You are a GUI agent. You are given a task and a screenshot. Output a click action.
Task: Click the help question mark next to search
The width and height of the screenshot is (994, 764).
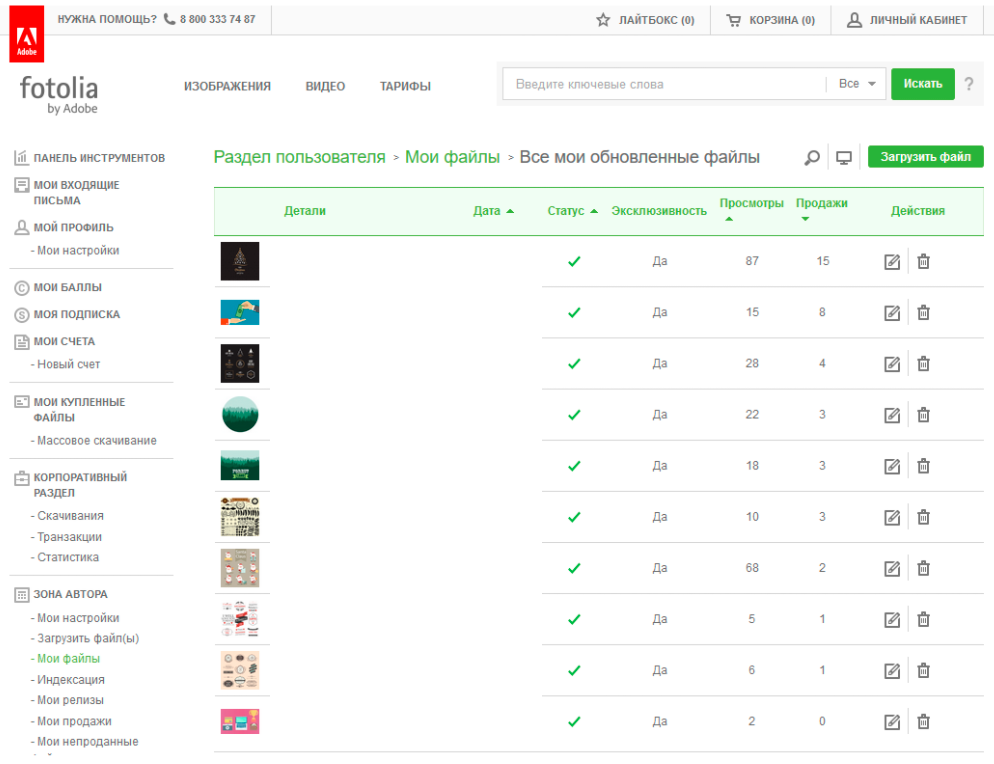[x=968, y=85]
